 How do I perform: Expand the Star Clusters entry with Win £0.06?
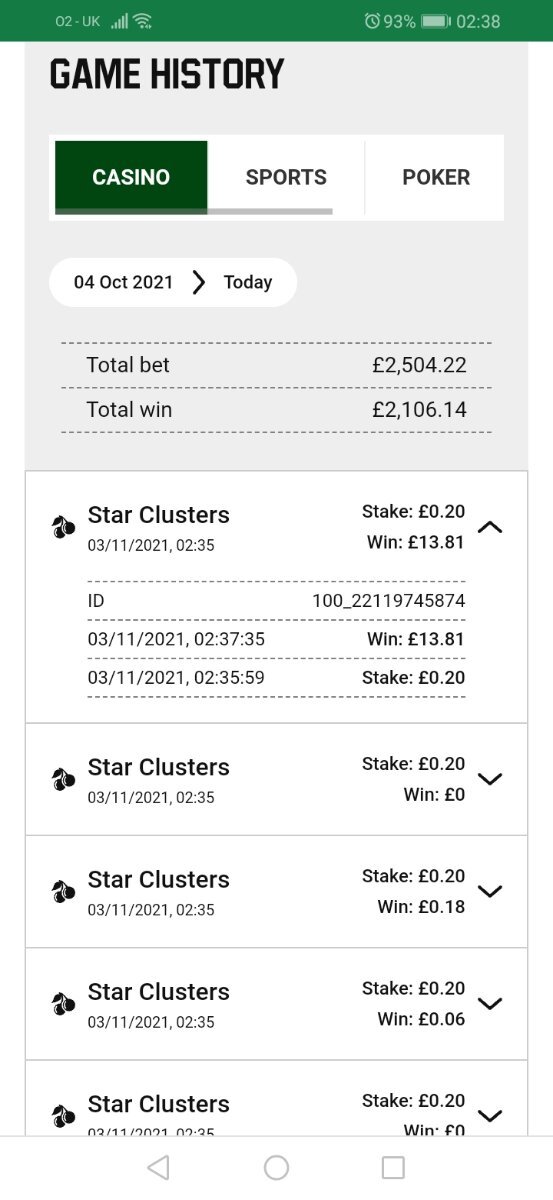coord(490,1003)
